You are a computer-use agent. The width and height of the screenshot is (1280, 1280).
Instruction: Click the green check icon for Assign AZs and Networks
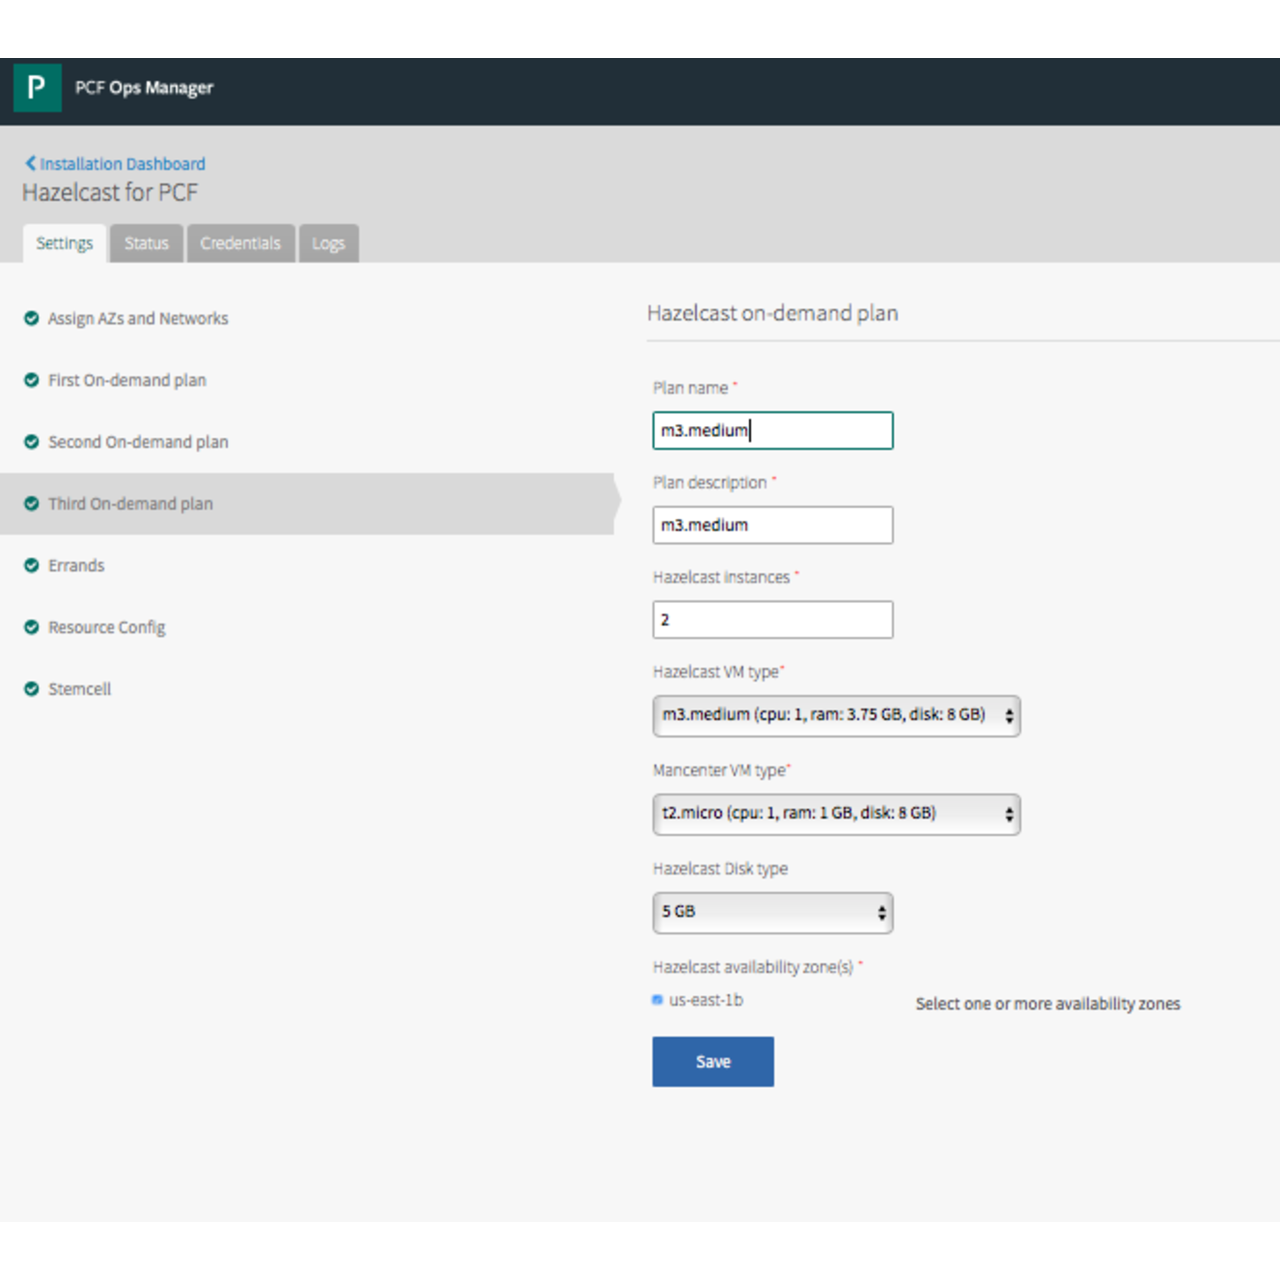[x=31, y=318]
